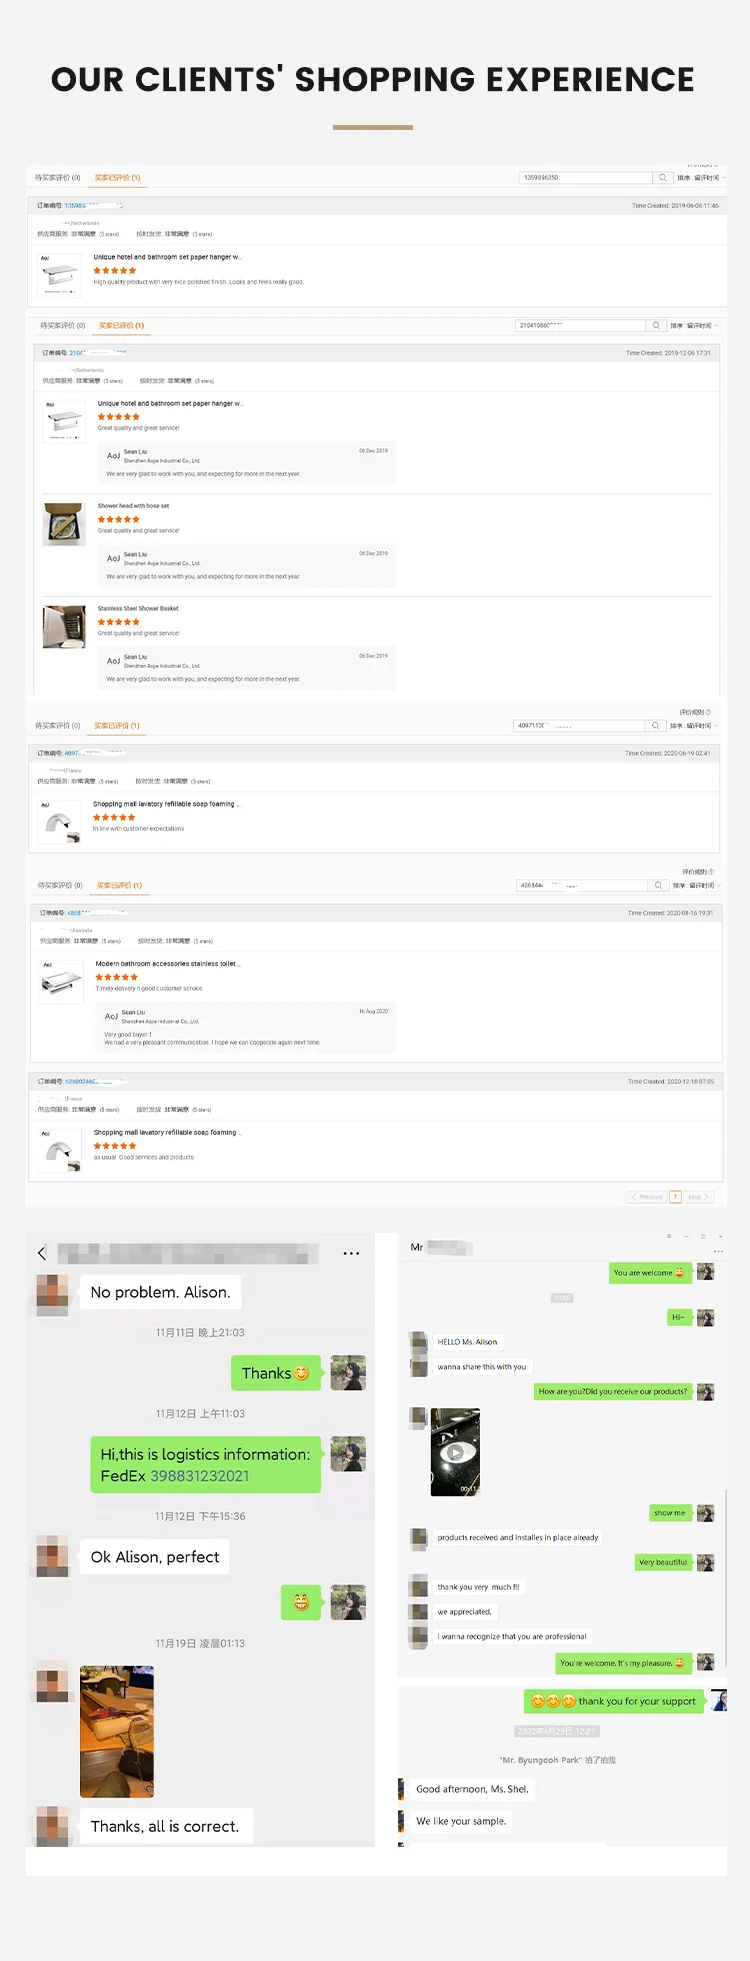Screen dimensions: 750x1961
Task: Click the Previous pagination button
Action: (x=647, y=1197)
